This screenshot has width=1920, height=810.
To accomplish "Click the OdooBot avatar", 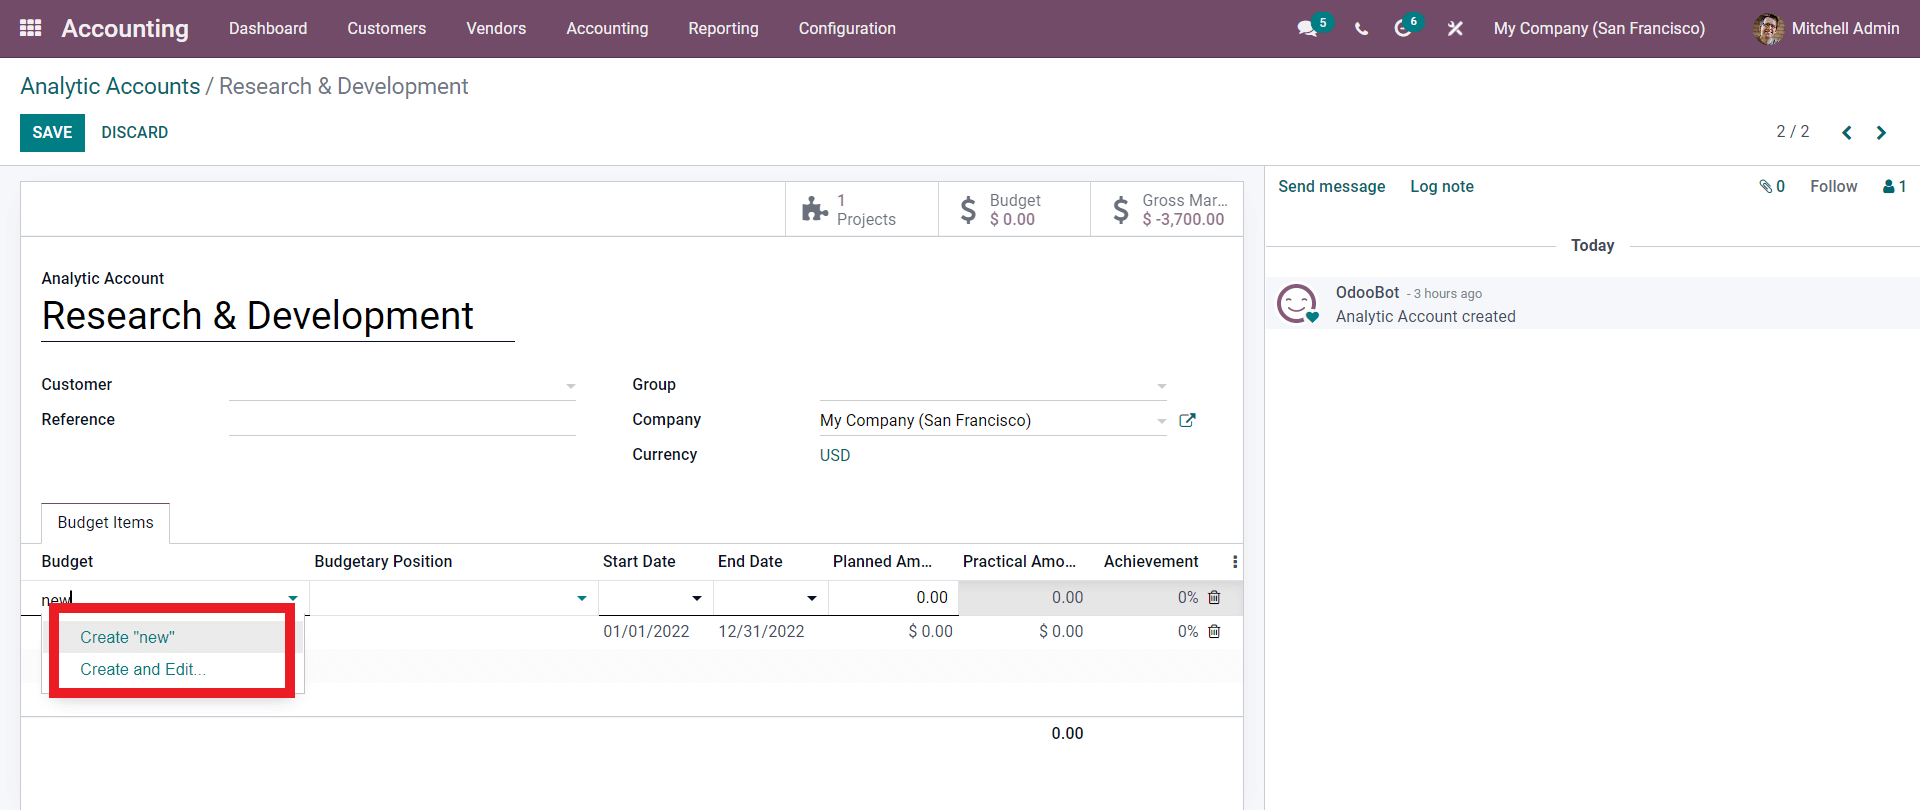I will coord(1297,303).
